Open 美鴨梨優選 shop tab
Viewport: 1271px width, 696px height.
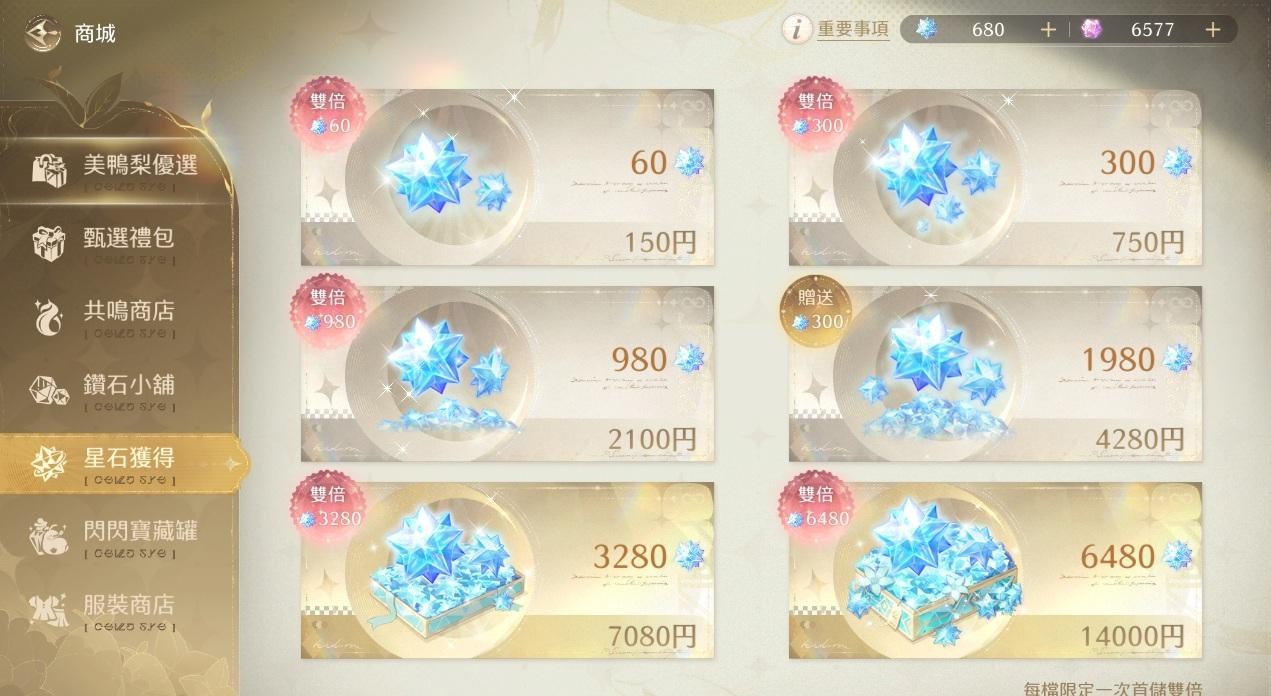(116, 170)
